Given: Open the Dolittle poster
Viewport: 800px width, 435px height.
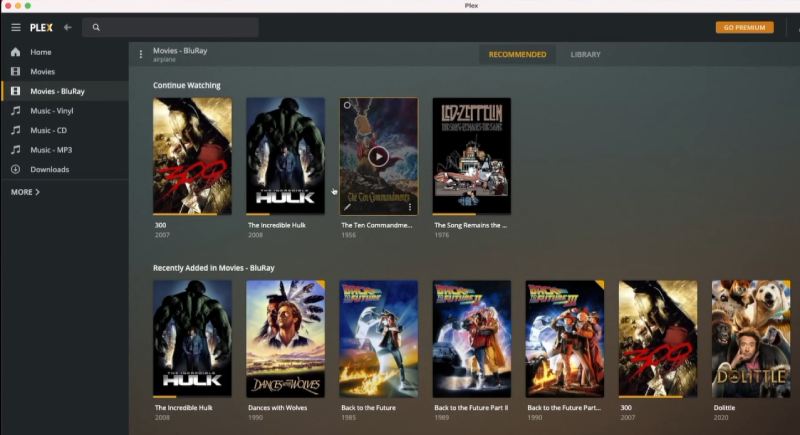Looking at the screenshot, I should pyautogui.click(x=751, y=339).
